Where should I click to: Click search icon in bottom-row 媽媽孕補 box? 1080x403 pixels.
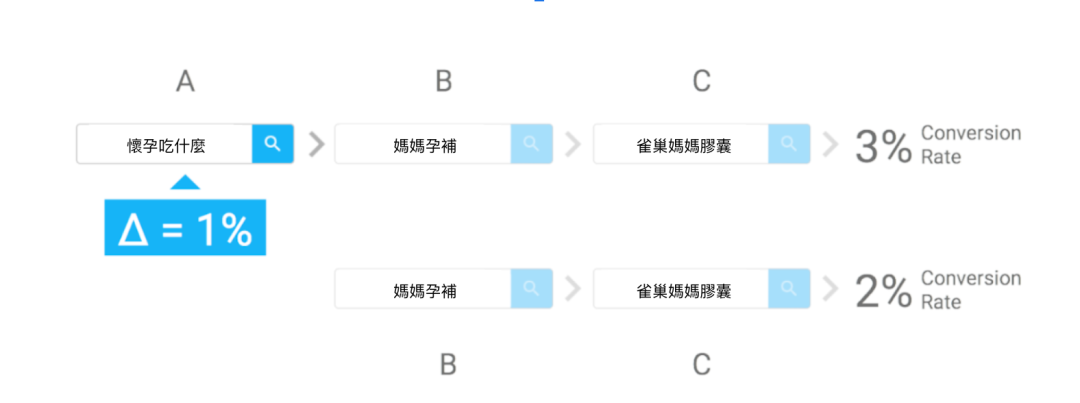[531, 290]
